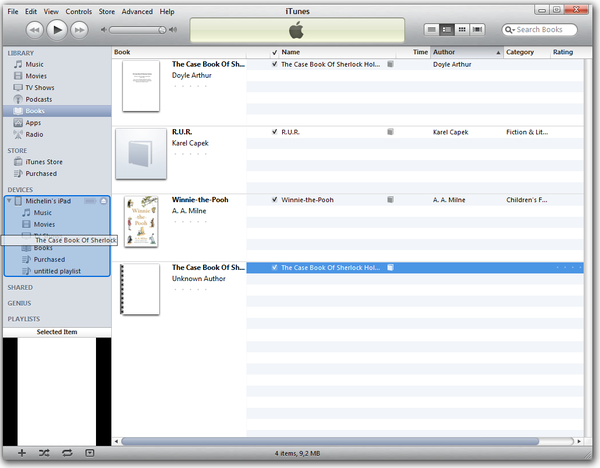Skip forward to the next track

[79, 30]
